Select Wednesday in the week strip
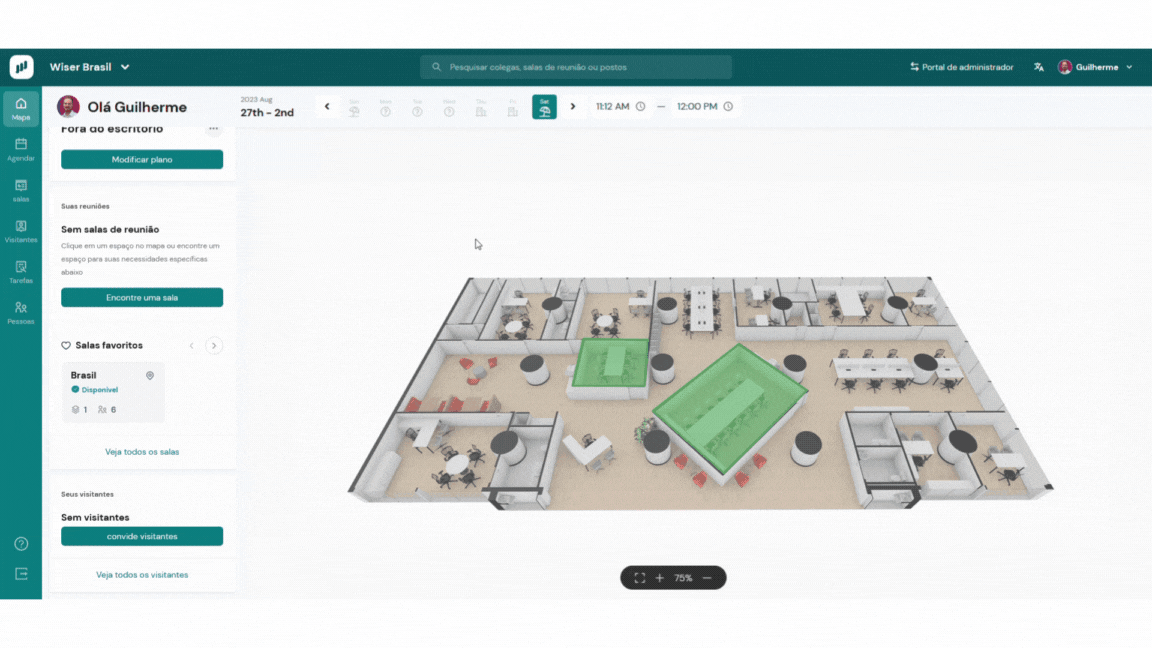Image resolution: width=1152 pixels, height=648 pixels. pyautogui.click(x=449, y=108)
